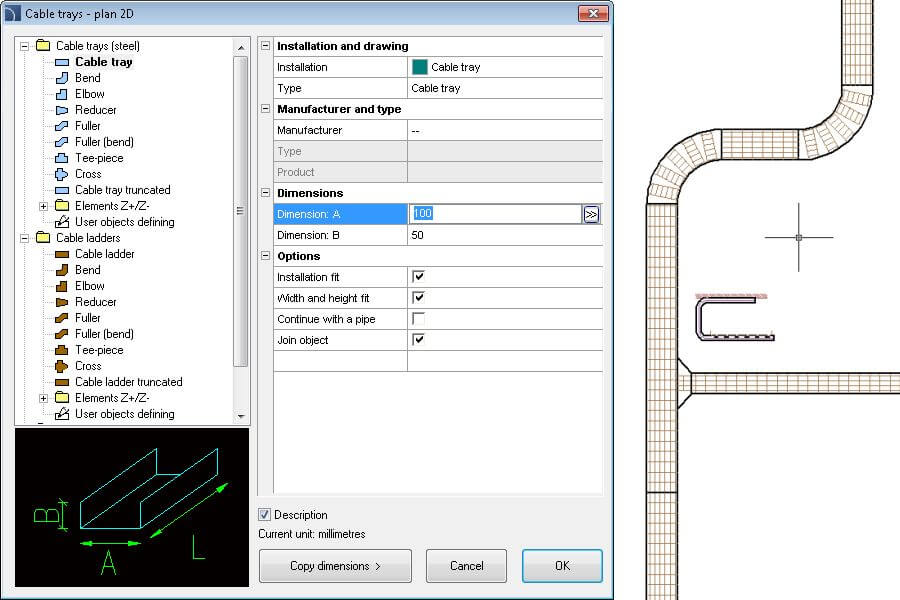Screen dimensions: 900x600
Task: Click the Copy dimensions button
Action: tap(335, 566)
